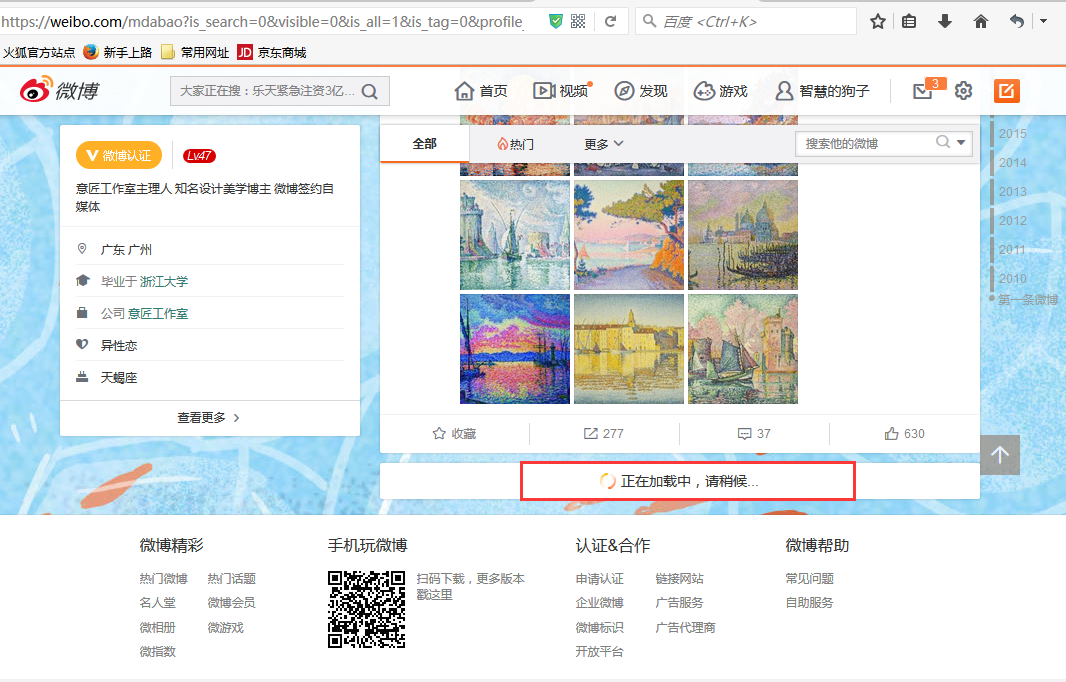Click the green shield security icon

pos(556,22)
